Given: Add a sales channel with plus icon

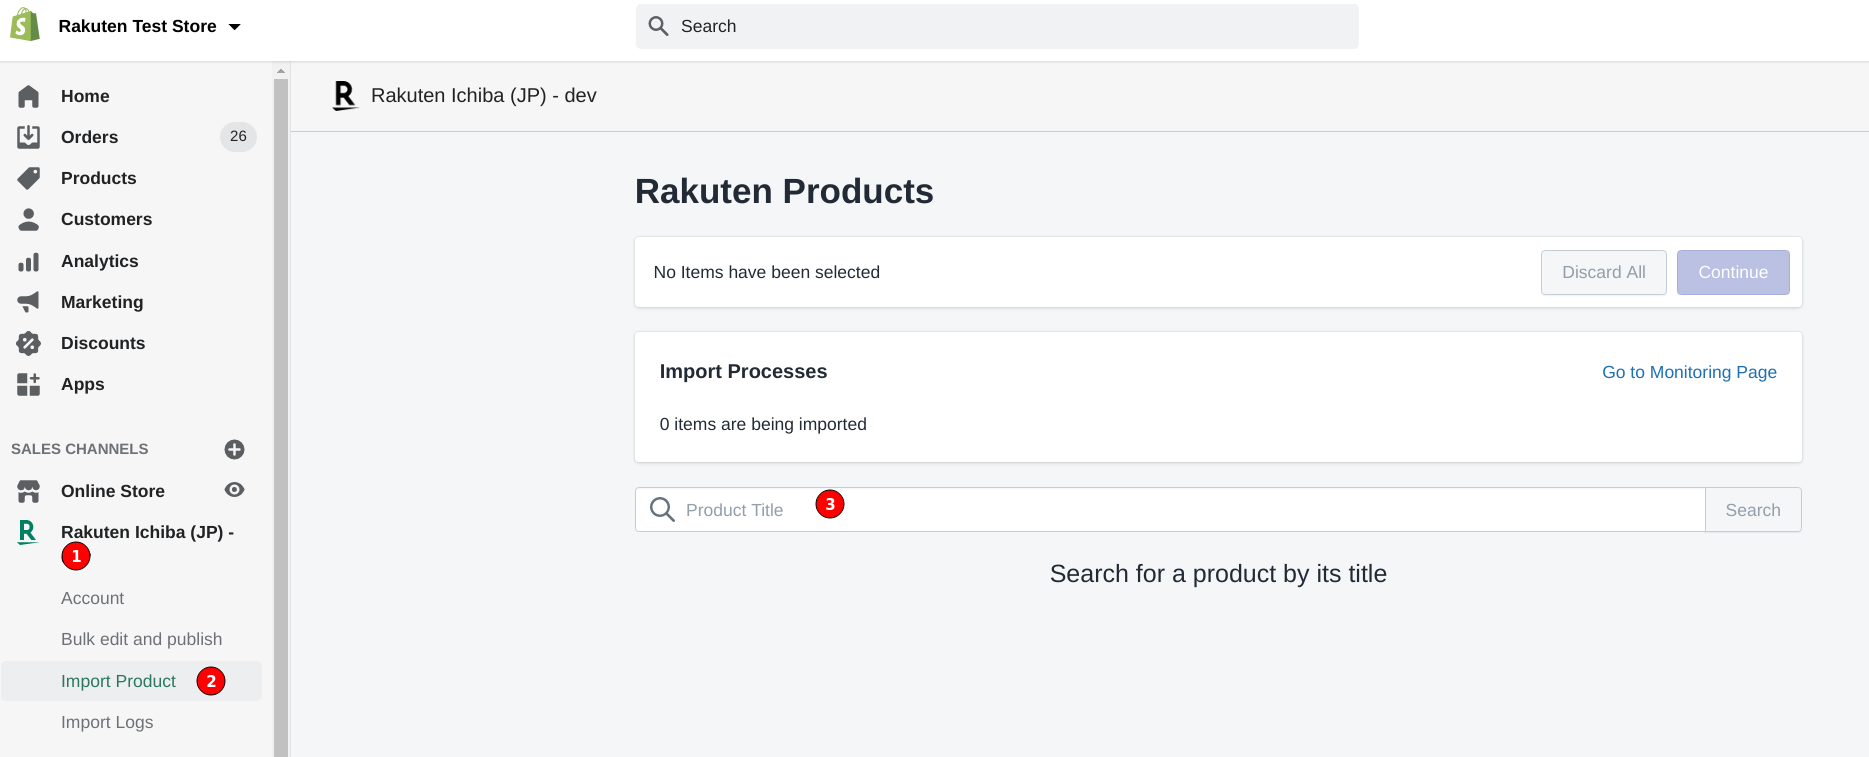Looking at the screenshot, I should point(235,449).
